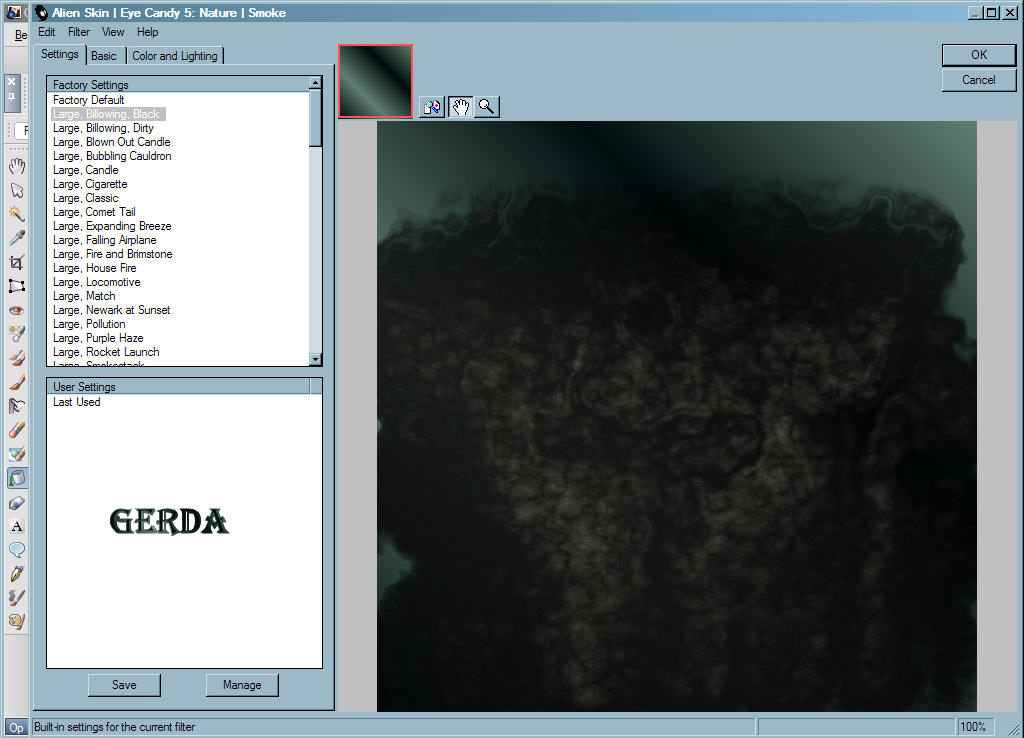Image resolution: width=1024 pixels, height=738 pixels.
Task: Select the Large, Match preset
Action: (x=84, y=296)
